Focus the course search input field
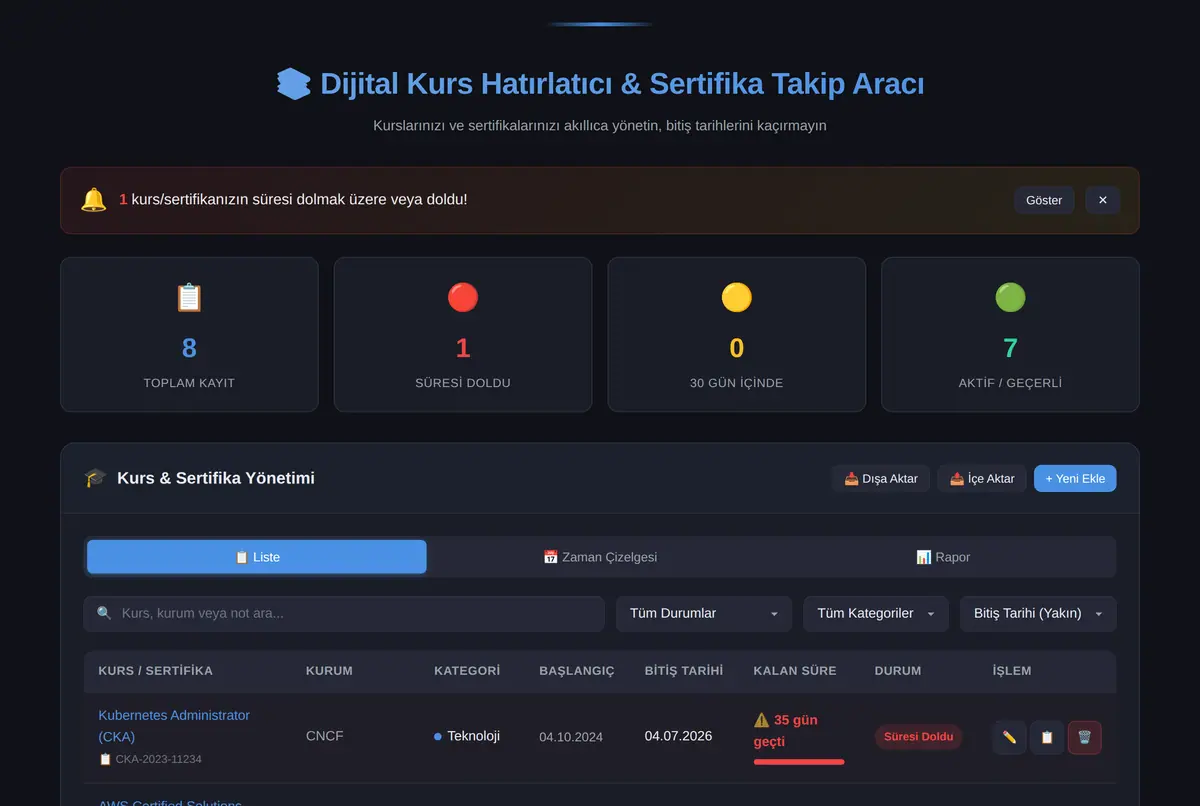Image resolution: width=1200 pixels, height=806 pixels. [x=344, y=613]
